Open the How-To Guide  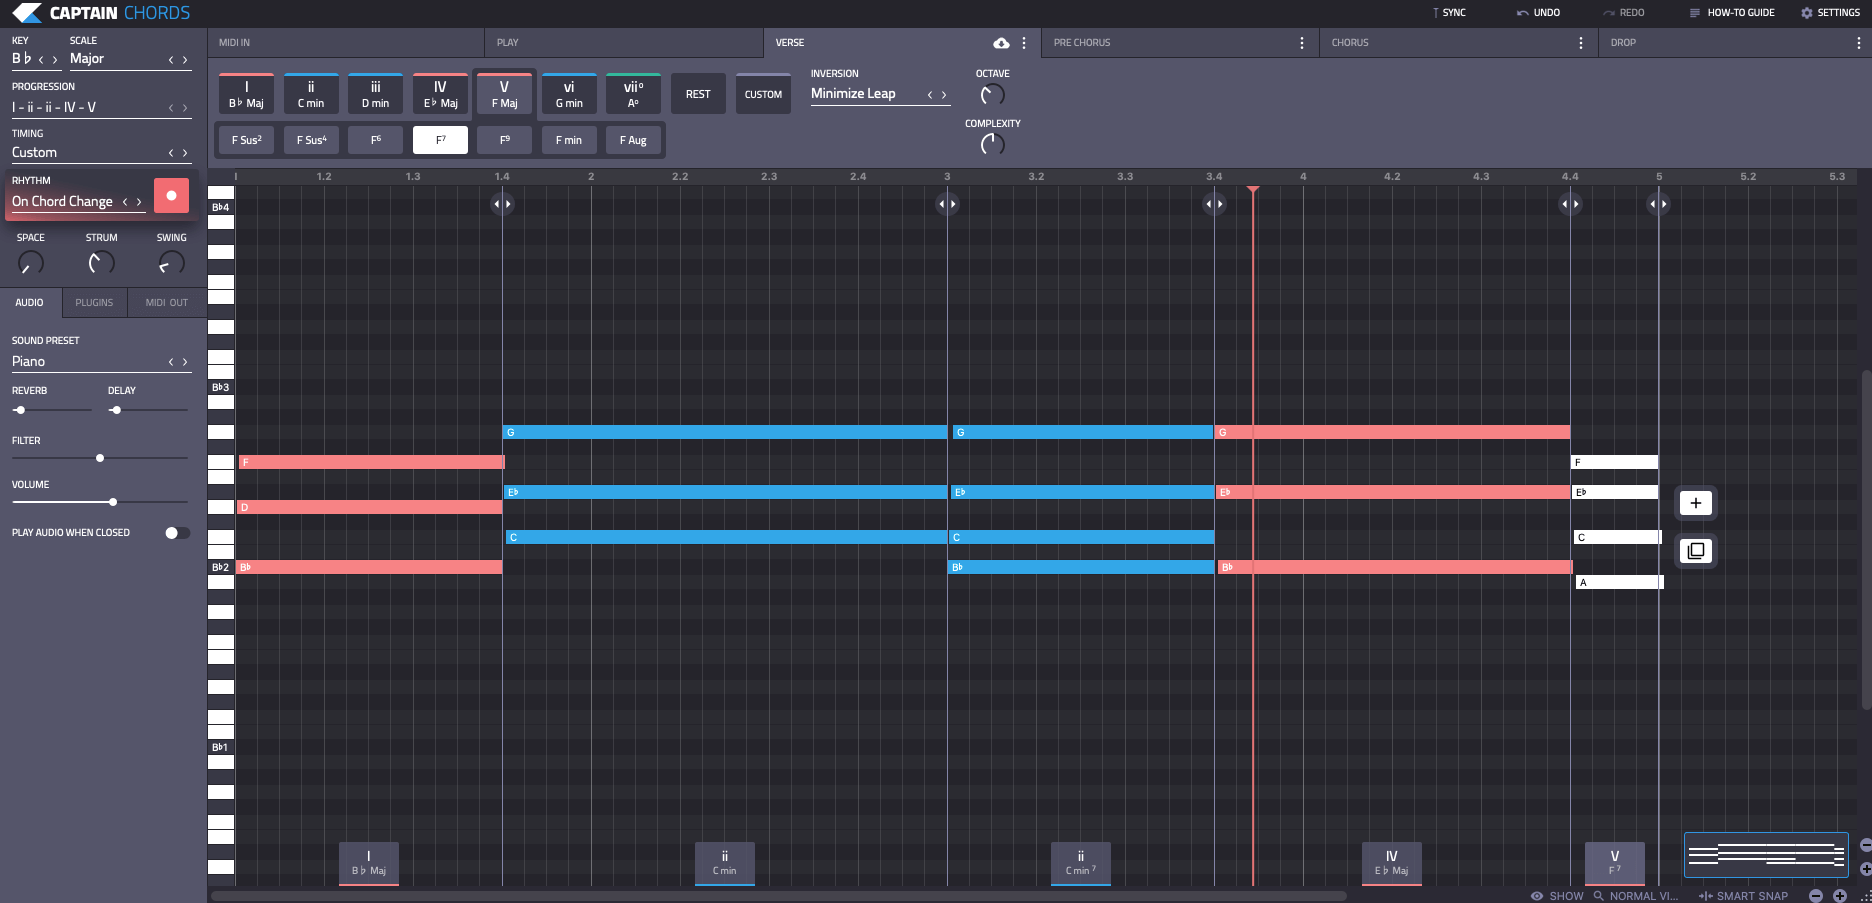(x=1732, y=13)
